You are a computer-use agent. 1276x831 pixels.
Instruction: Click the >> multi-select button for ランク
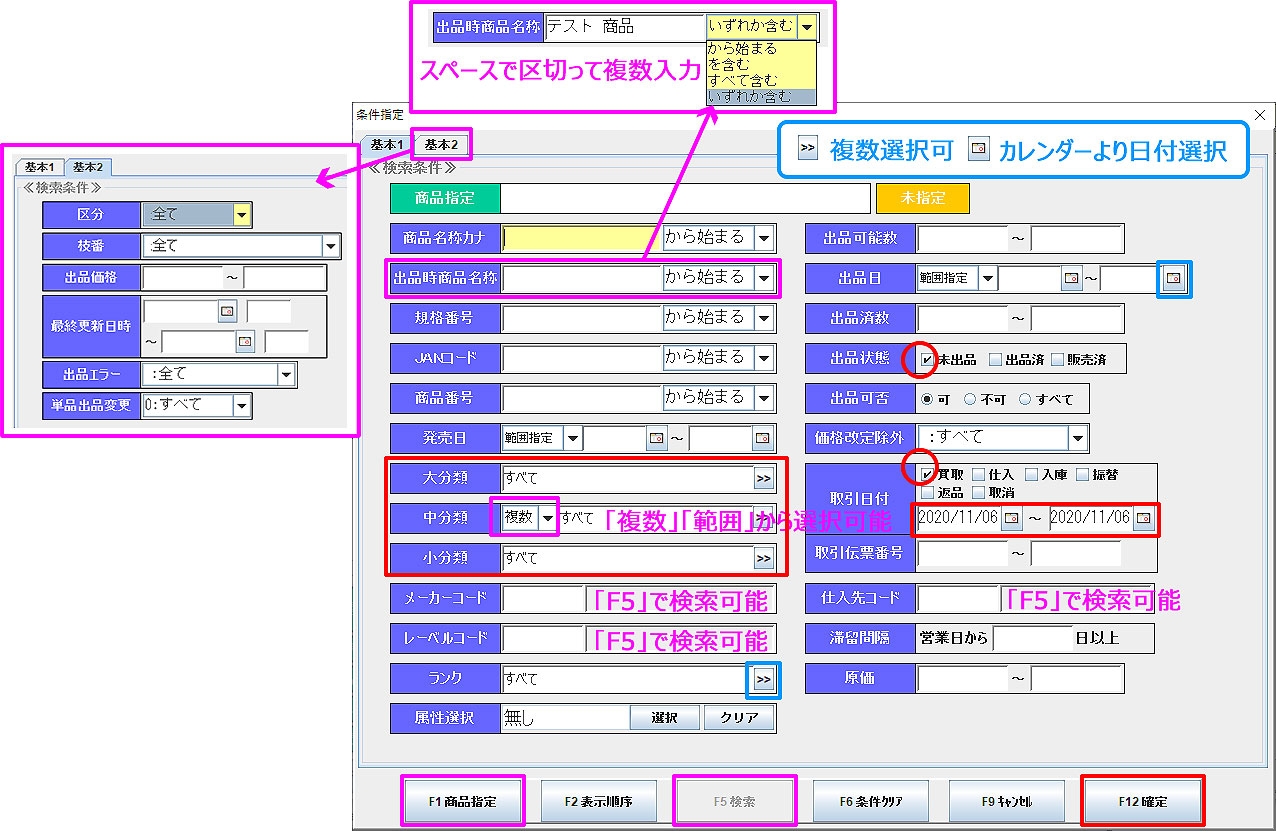pos(764,679)
